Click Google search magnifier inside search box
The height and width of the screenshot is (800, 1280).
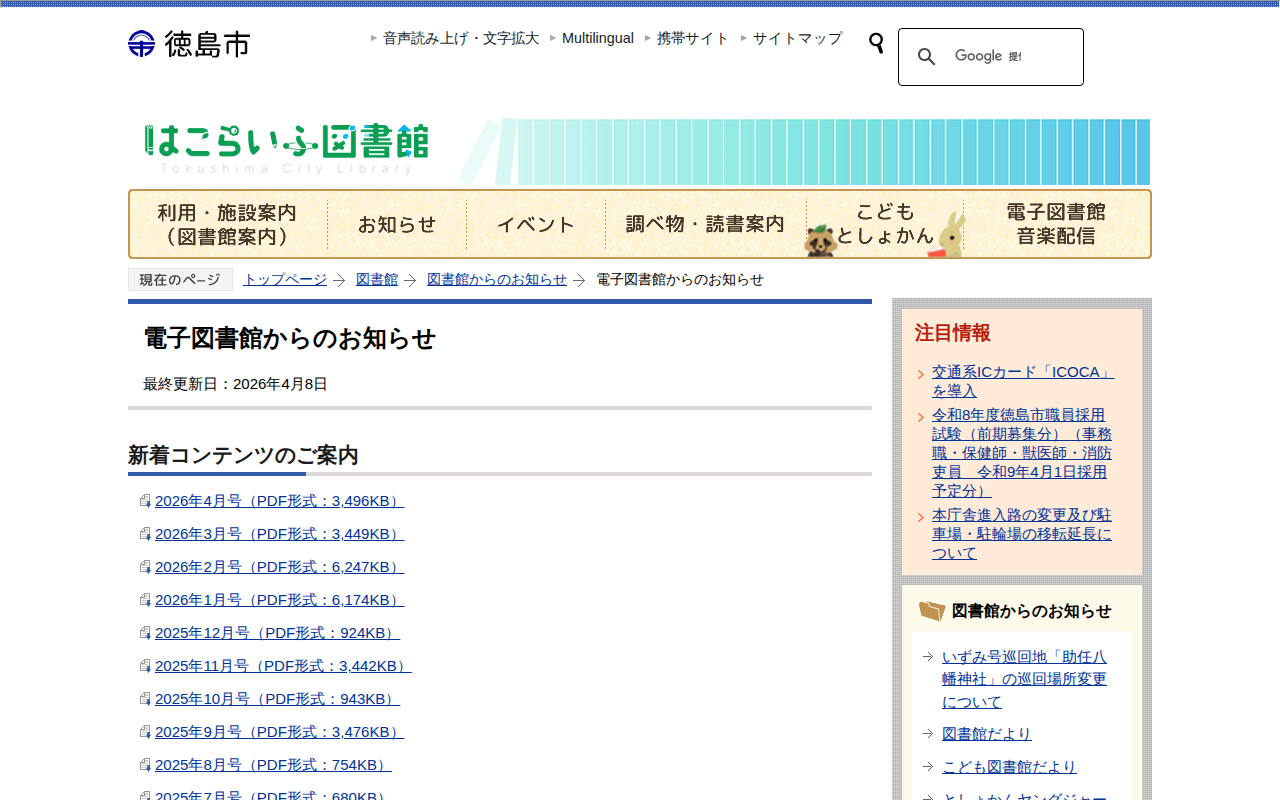927,57
